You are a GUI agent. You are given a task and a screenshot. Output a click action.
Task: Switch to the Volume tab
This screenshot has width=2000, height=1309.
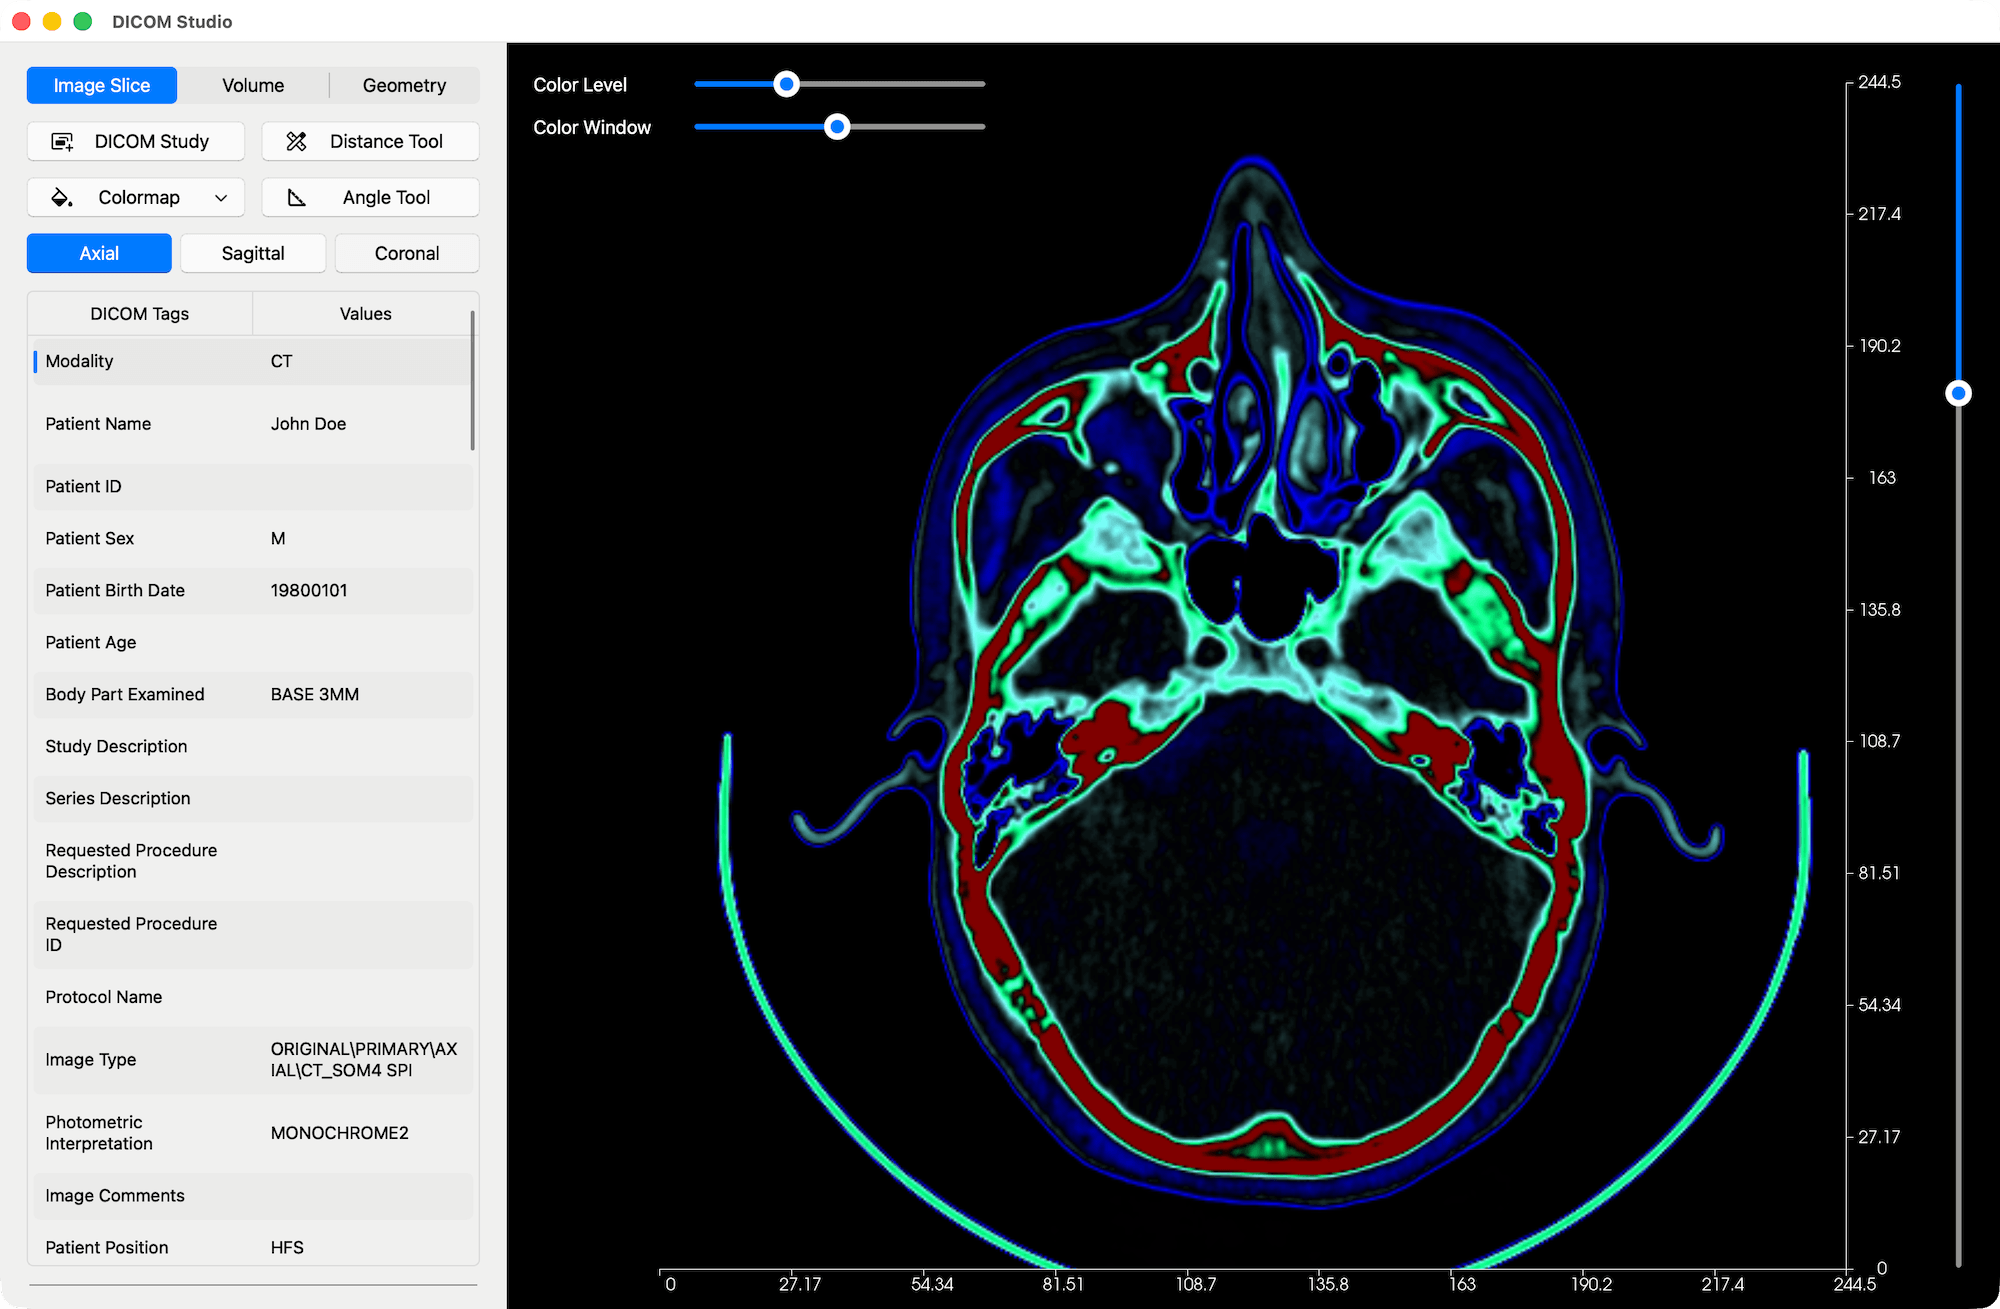[x=253, y=85]
